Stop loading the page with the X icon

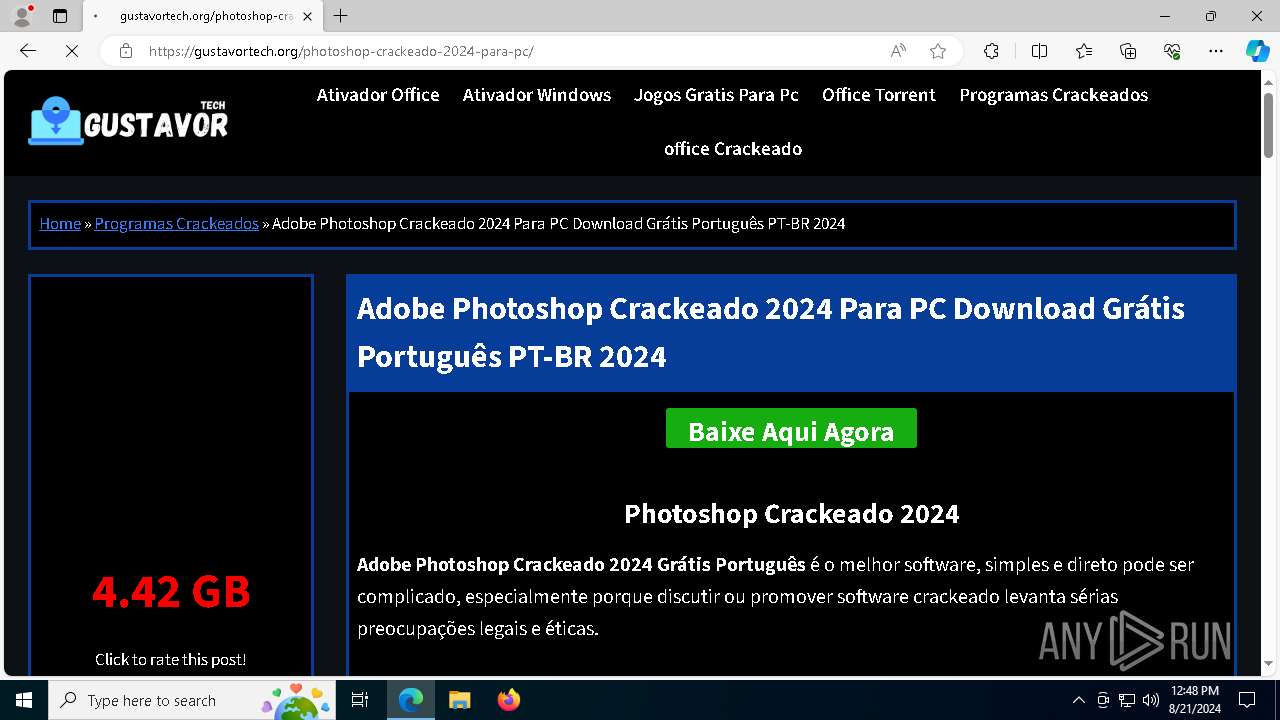[x=71, y=51]
